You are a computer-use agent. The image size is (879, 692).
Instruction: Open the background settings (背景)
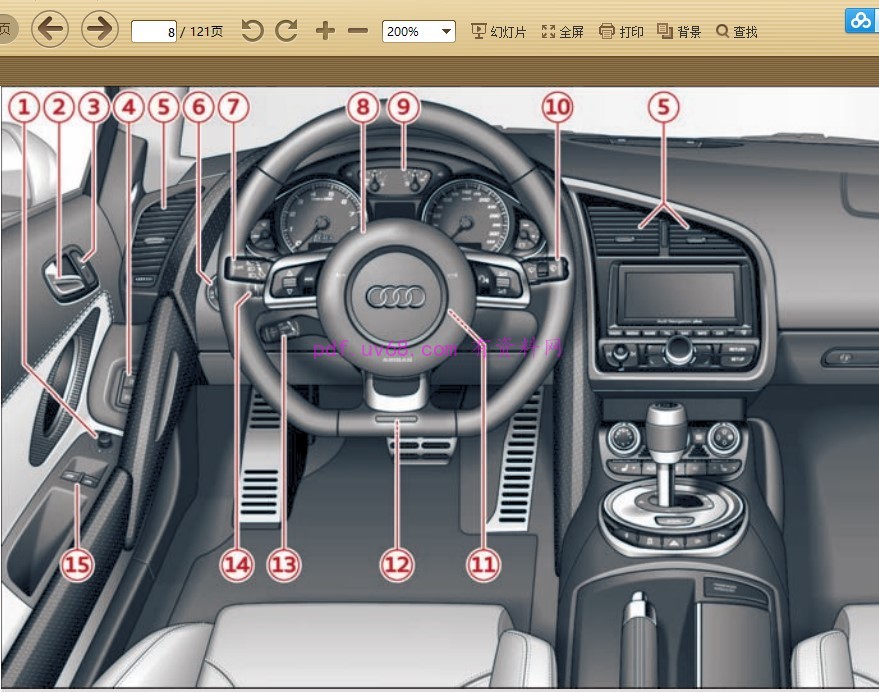click(x=679, y=31)
